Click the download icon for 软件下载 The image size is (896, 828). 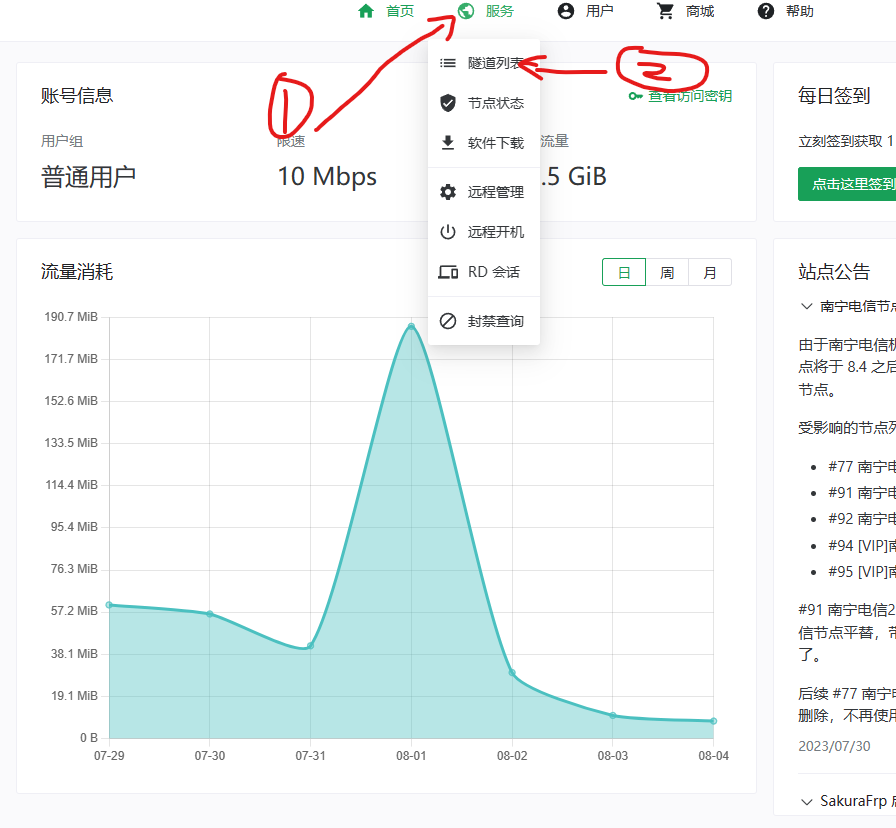[448, 143]
